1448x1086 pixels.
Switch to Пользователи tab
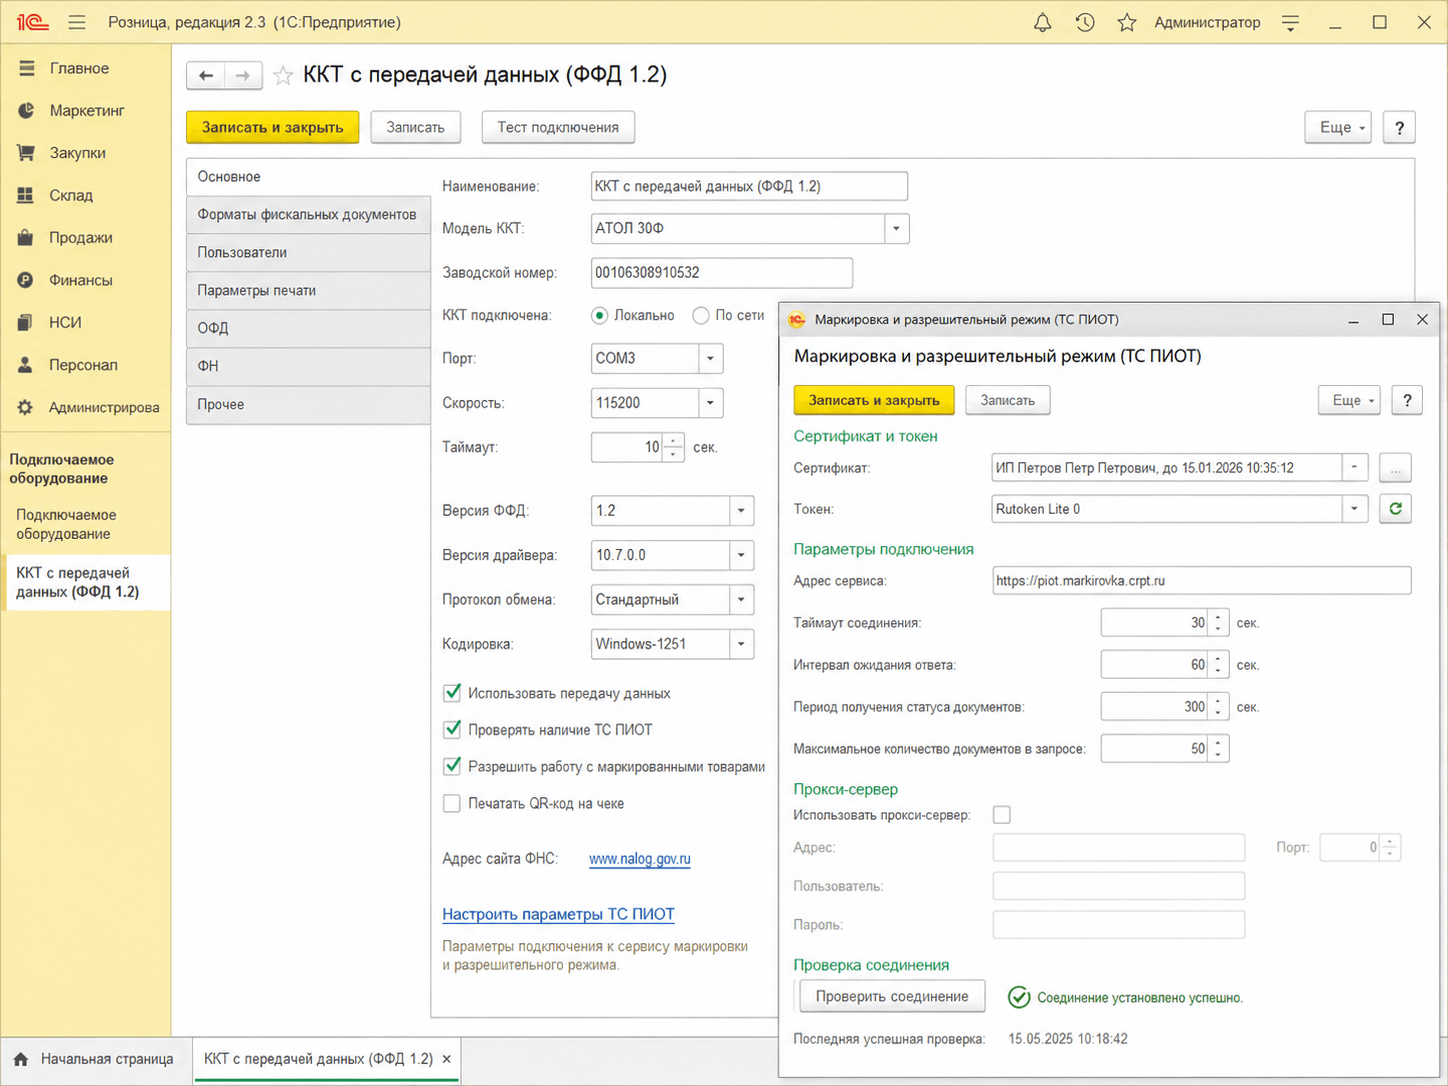(x=308, y=253)
